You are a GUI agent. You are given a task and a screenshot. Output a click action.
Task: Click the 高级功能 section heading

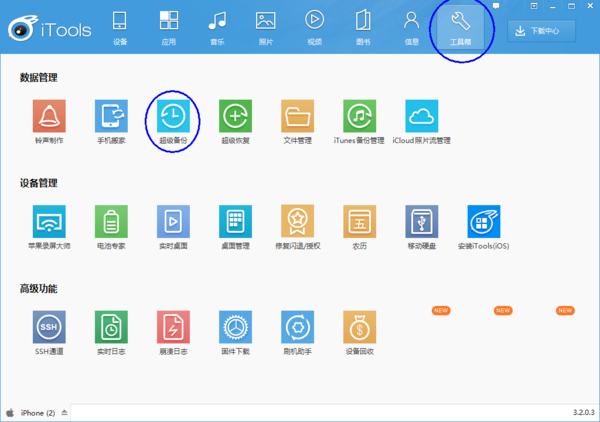39,288
